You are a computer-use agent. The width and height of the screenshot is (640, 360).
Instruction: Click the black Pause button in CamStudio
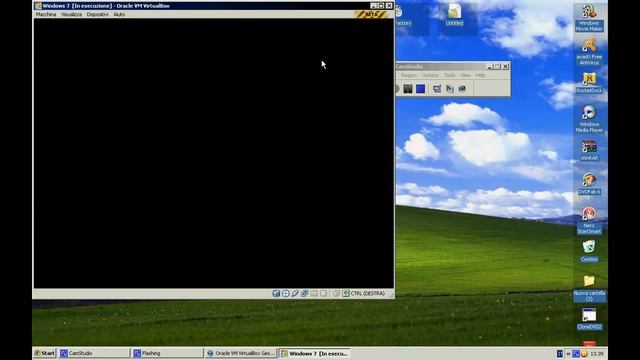coord(408,89)
